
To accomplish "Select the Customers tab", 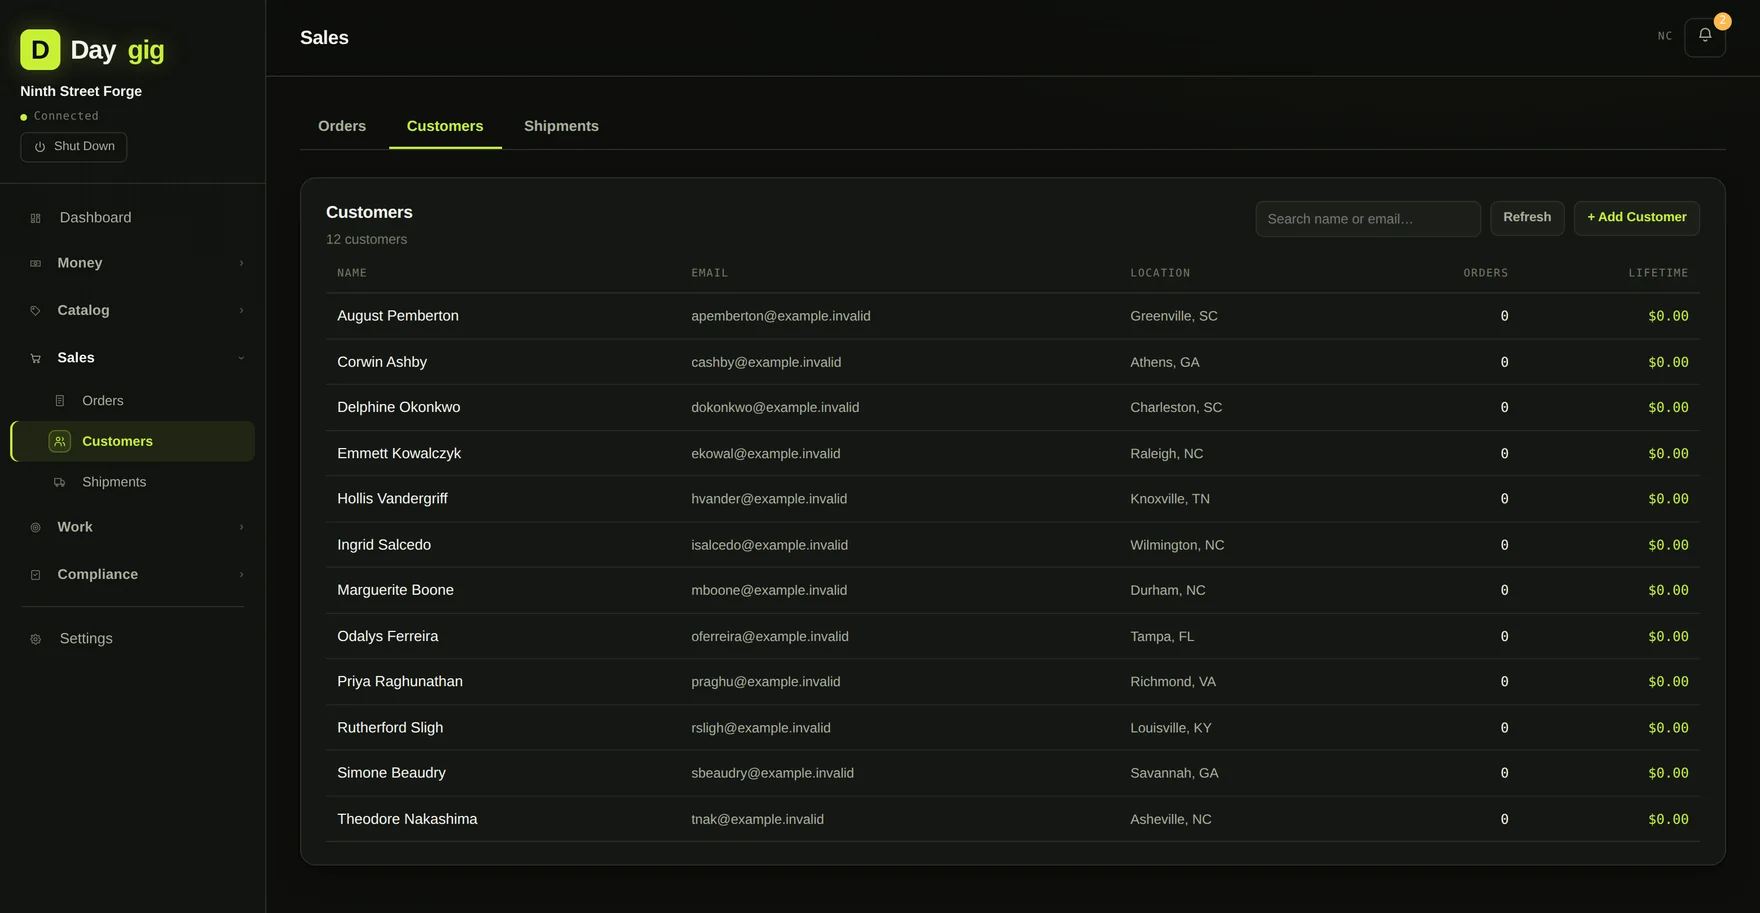I will pyautogui.click(x=445, y=126).
